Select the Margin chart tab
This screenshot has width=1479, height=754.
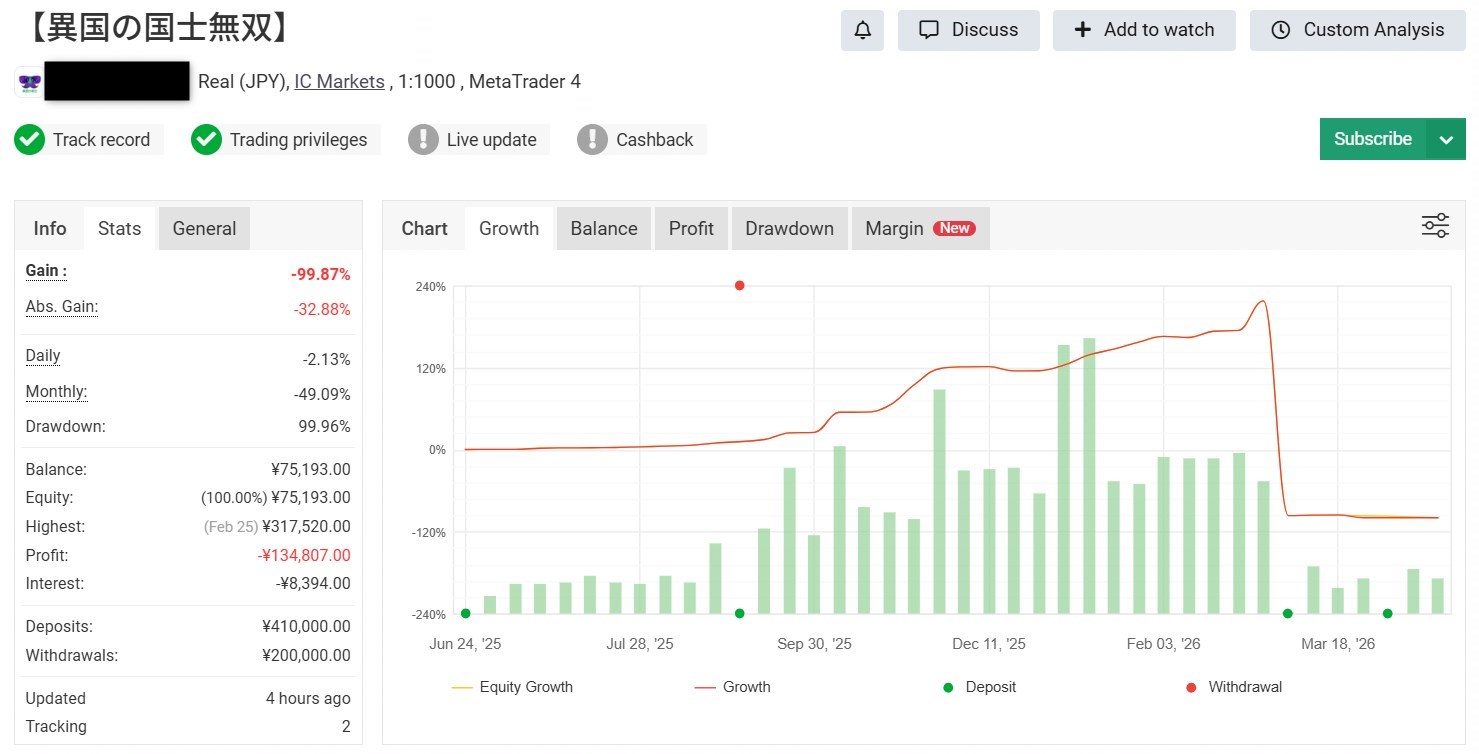point(920,228)
